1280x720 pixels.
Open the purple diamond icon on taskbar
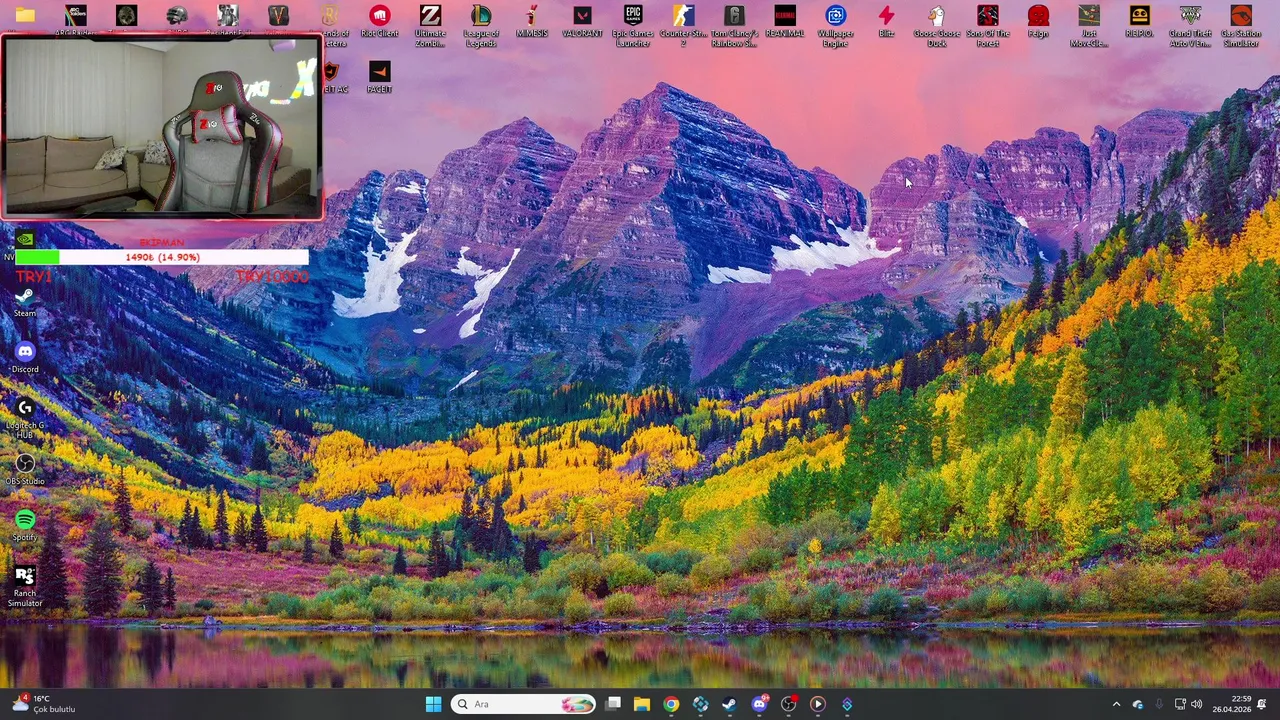click(847, 704)
